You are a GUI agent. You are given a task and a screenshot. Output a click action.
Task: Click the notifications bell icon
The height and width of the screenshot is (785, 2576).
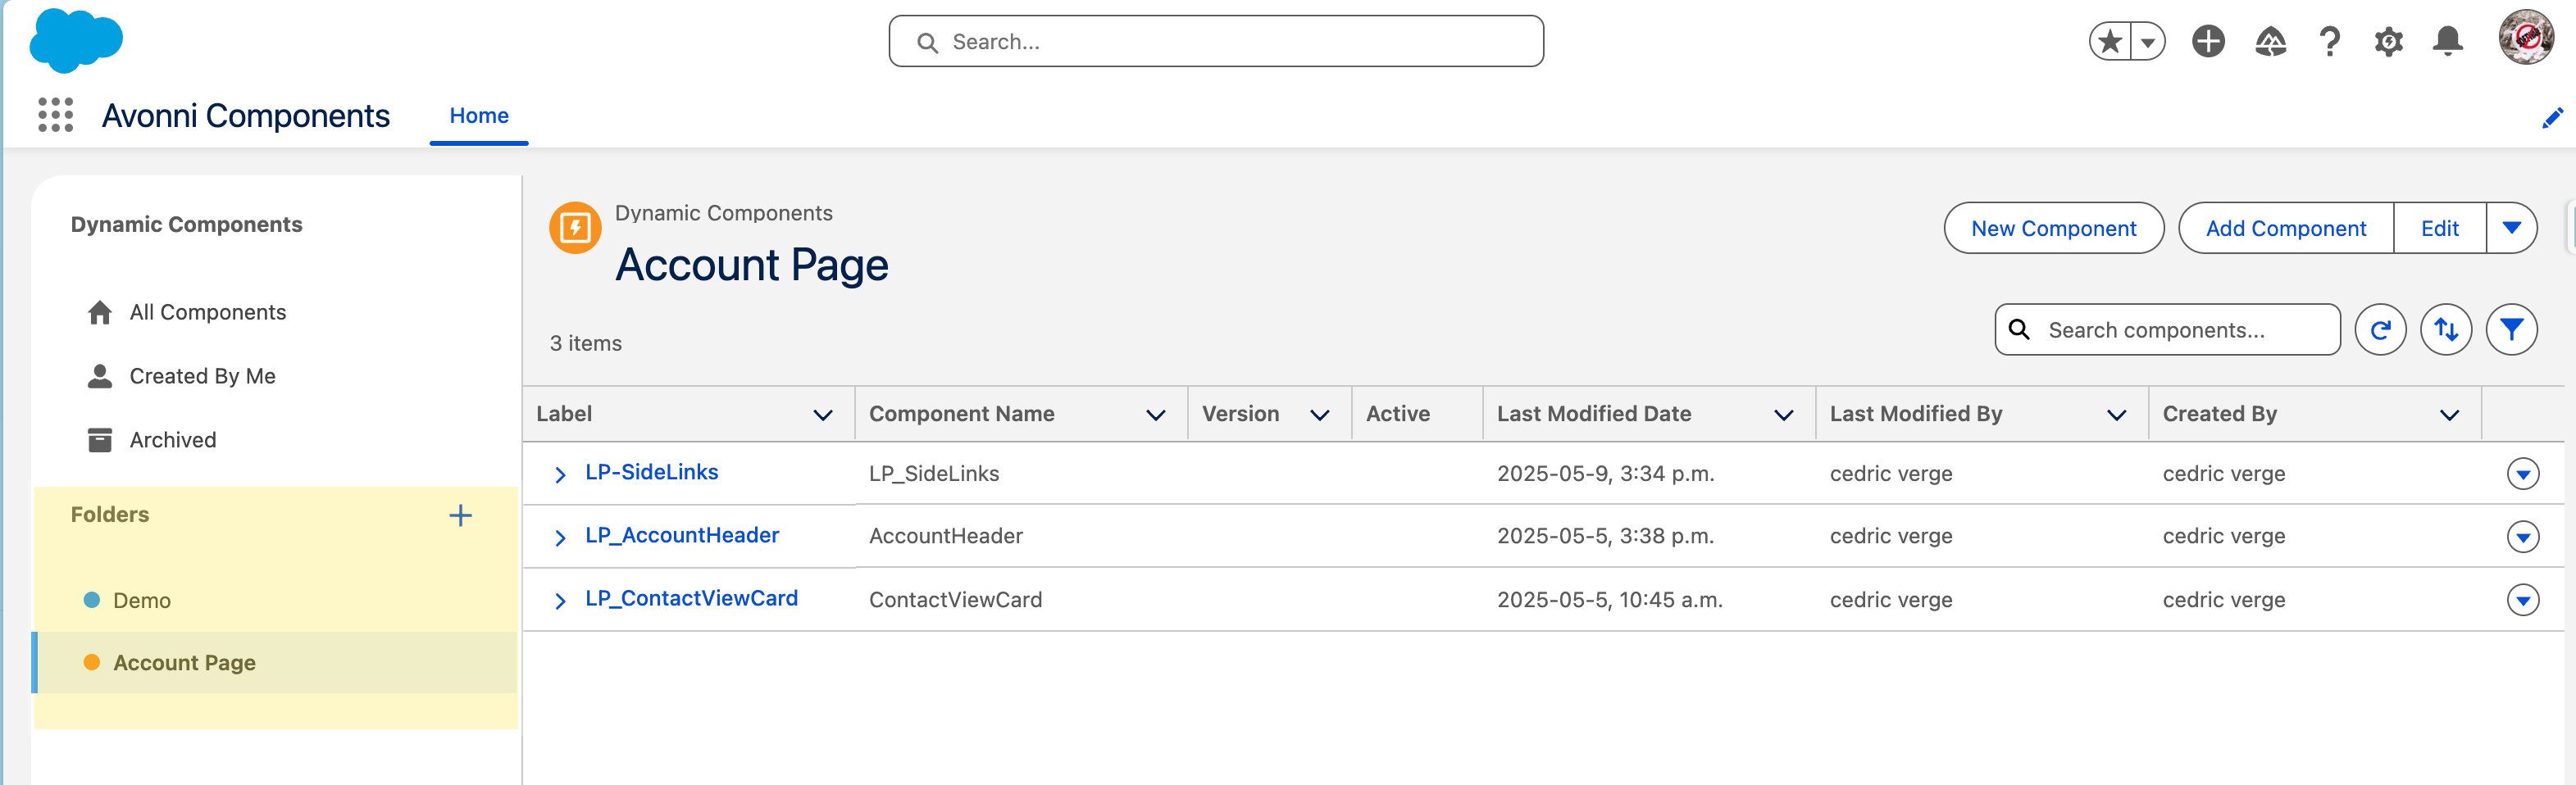tap(2447, 42)
